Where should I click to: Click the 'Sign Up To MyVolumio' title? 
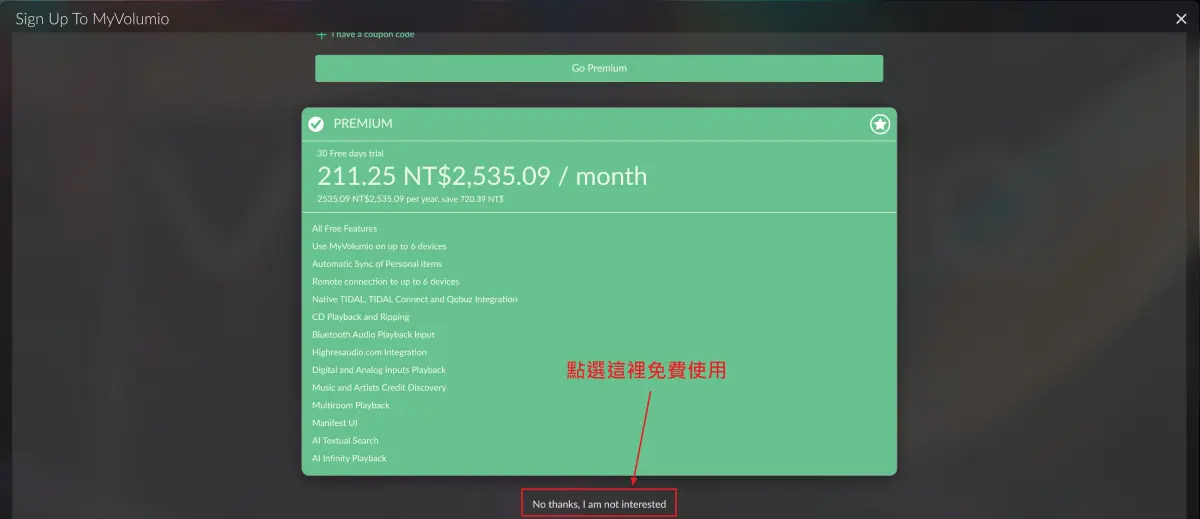[x=92, y=19]
